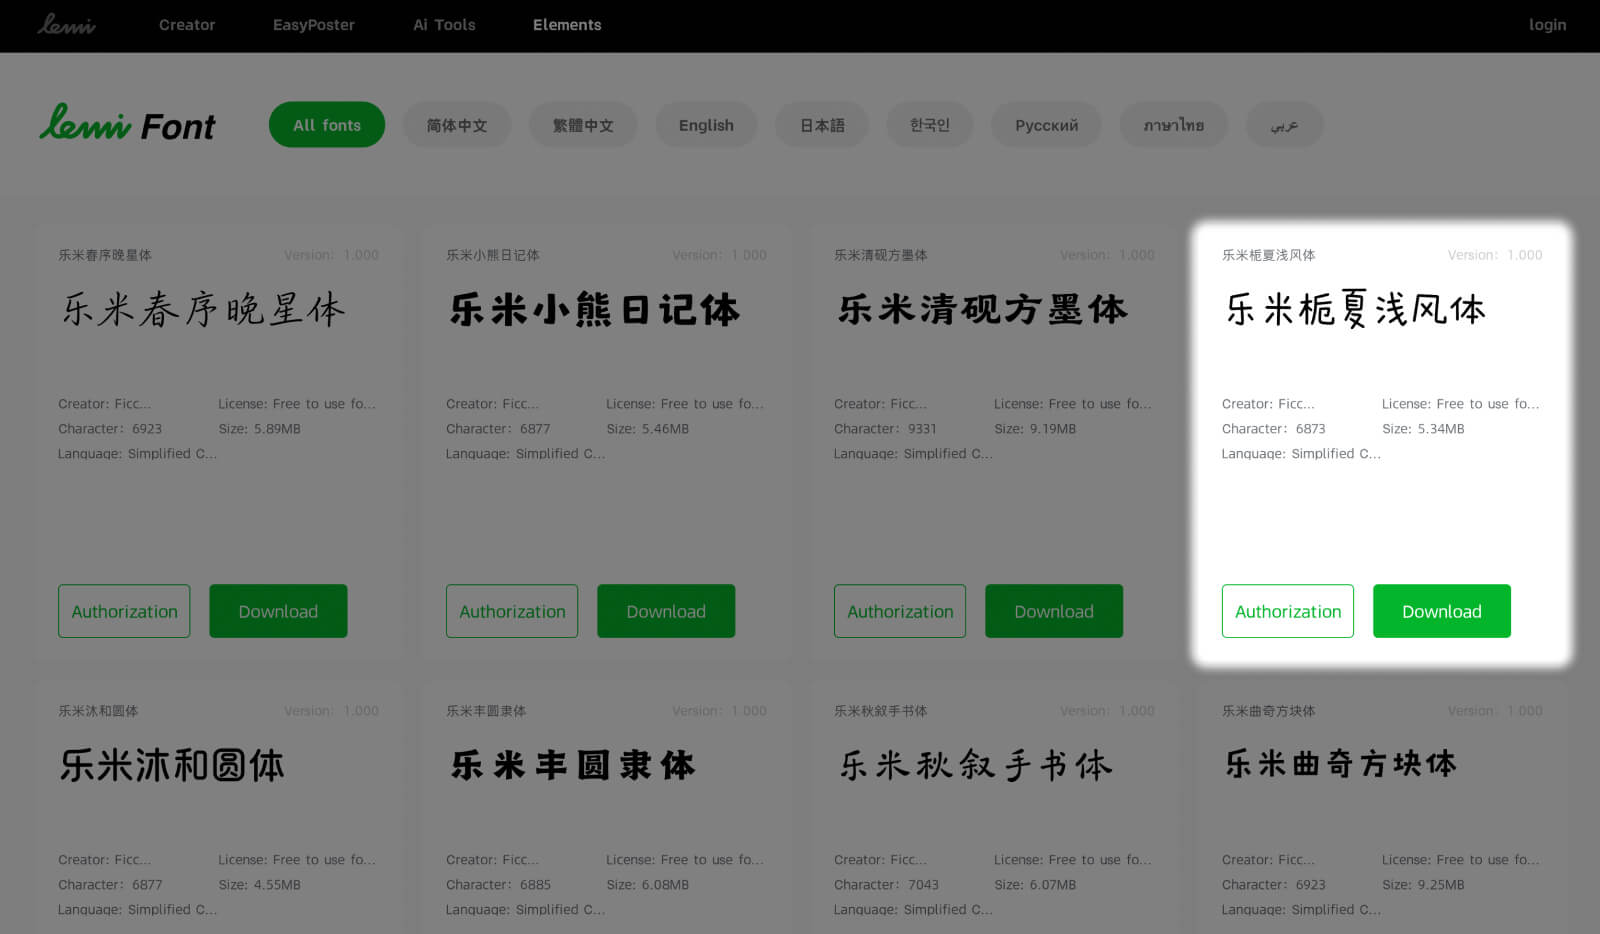This screenshot has width=1600, height=934.
Task: Filter fonts by Arabic language
Action: tap(1285, 125)
